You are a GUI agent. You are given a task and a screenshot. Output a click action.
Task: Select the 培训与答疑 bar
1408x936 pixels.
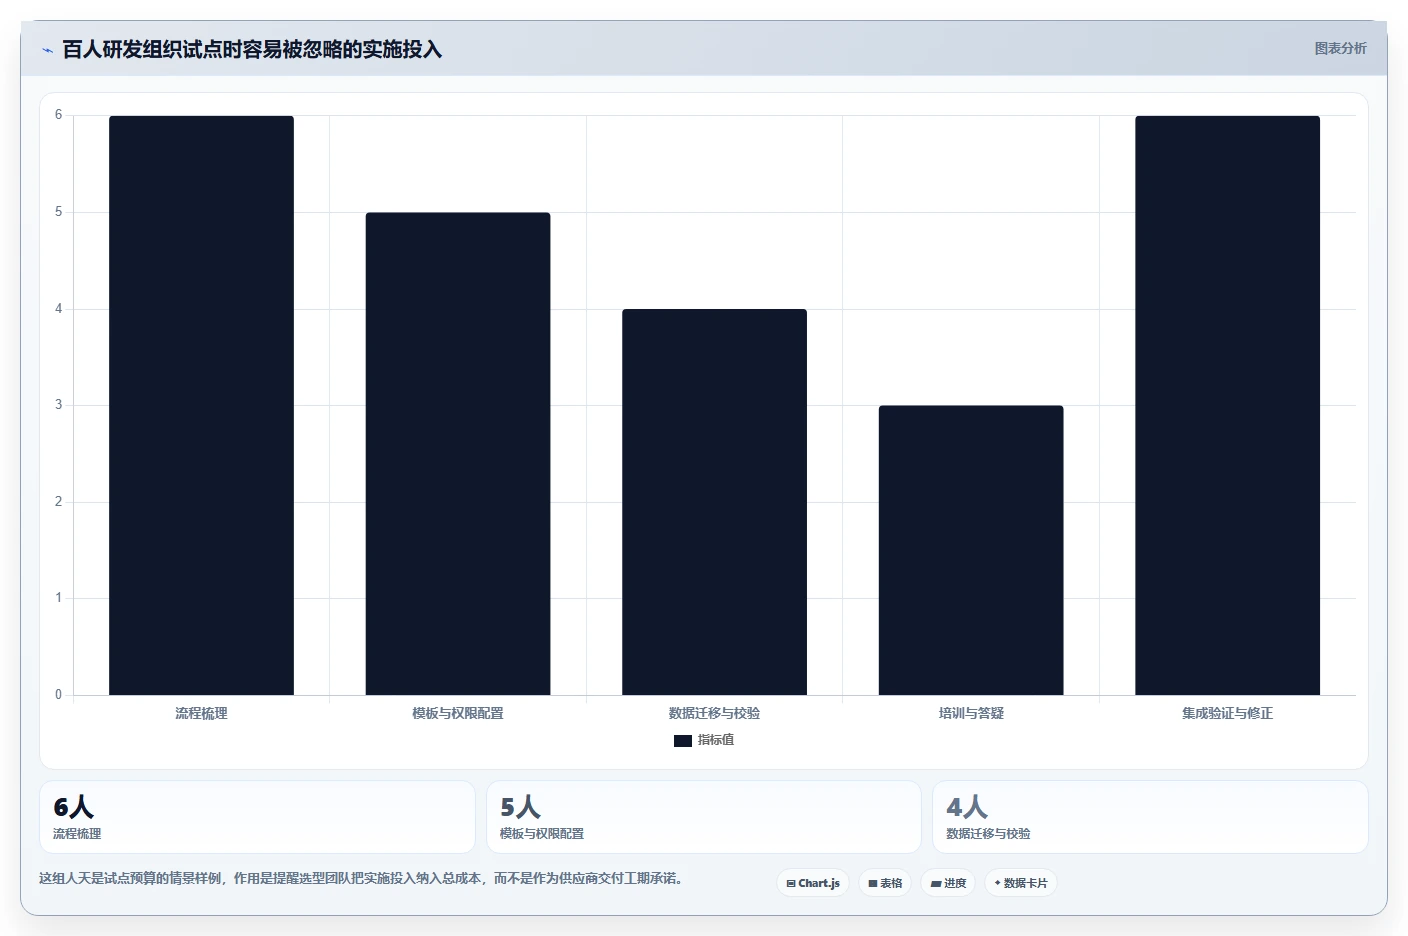click(x=971, y=550)
